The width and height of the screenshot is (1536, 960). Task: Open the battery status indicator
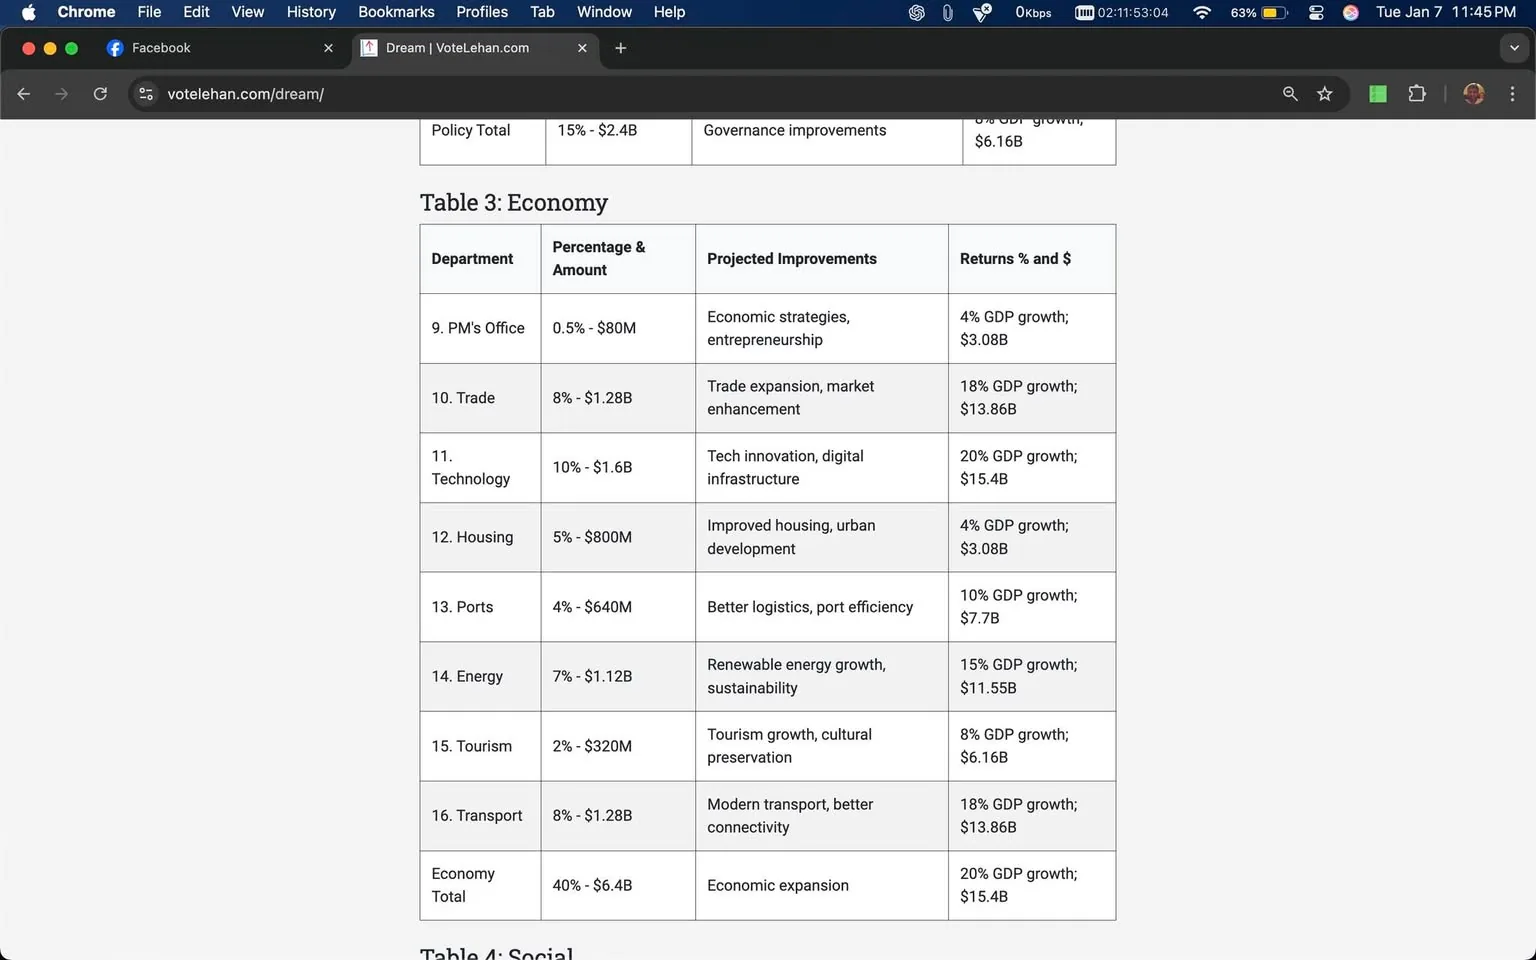click(1262, 13)
